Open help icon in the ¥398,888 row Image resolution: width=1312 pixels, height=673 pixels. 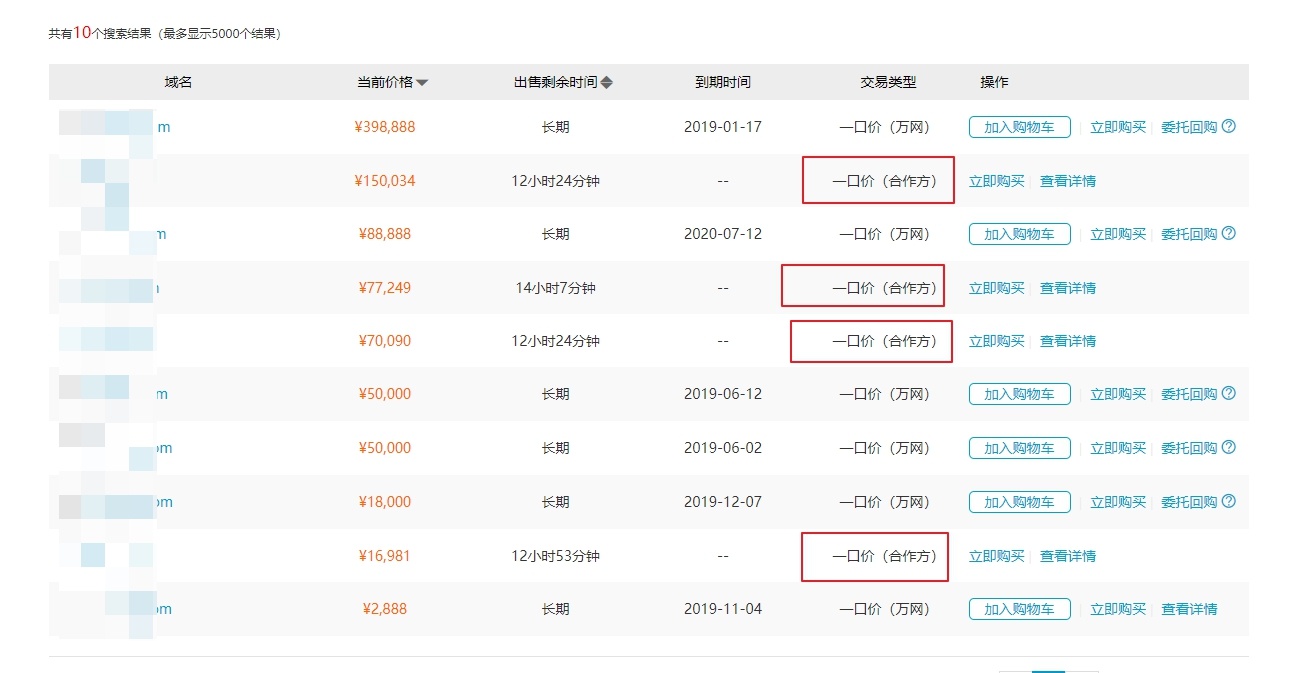(x=1229, y=127)
